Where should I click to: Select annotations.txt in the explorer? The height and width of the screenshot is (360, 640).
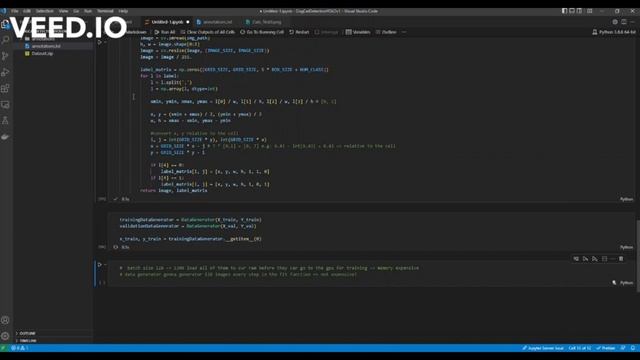click(x=53, y=46)
